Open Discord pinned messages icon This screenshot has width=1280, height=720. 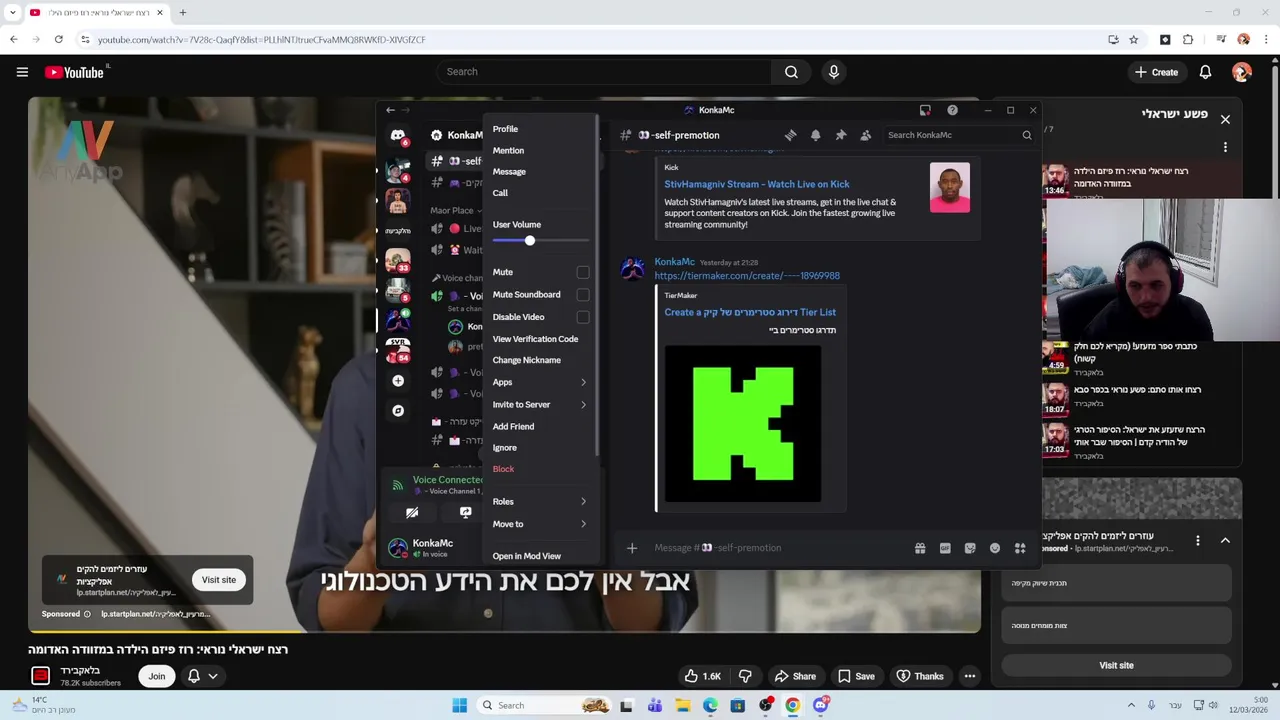point(840,135)
